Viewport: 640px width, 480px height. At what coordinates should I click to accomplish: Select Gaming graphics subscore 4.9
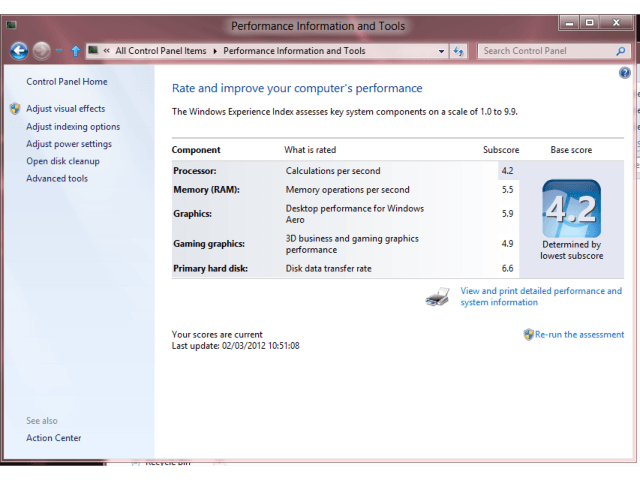(x=507, y=244)
